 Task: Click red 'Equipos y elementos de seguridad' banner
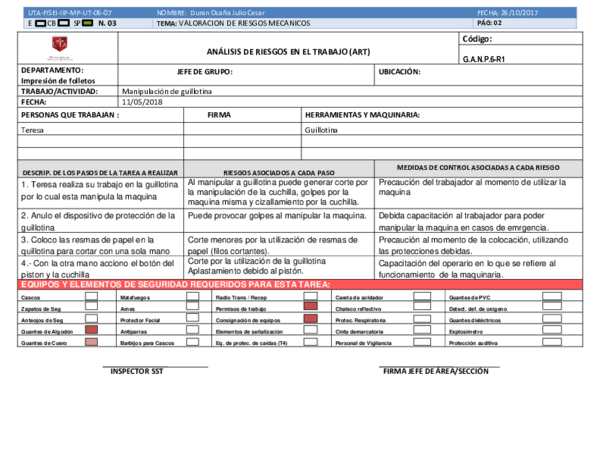click(300, 285)
